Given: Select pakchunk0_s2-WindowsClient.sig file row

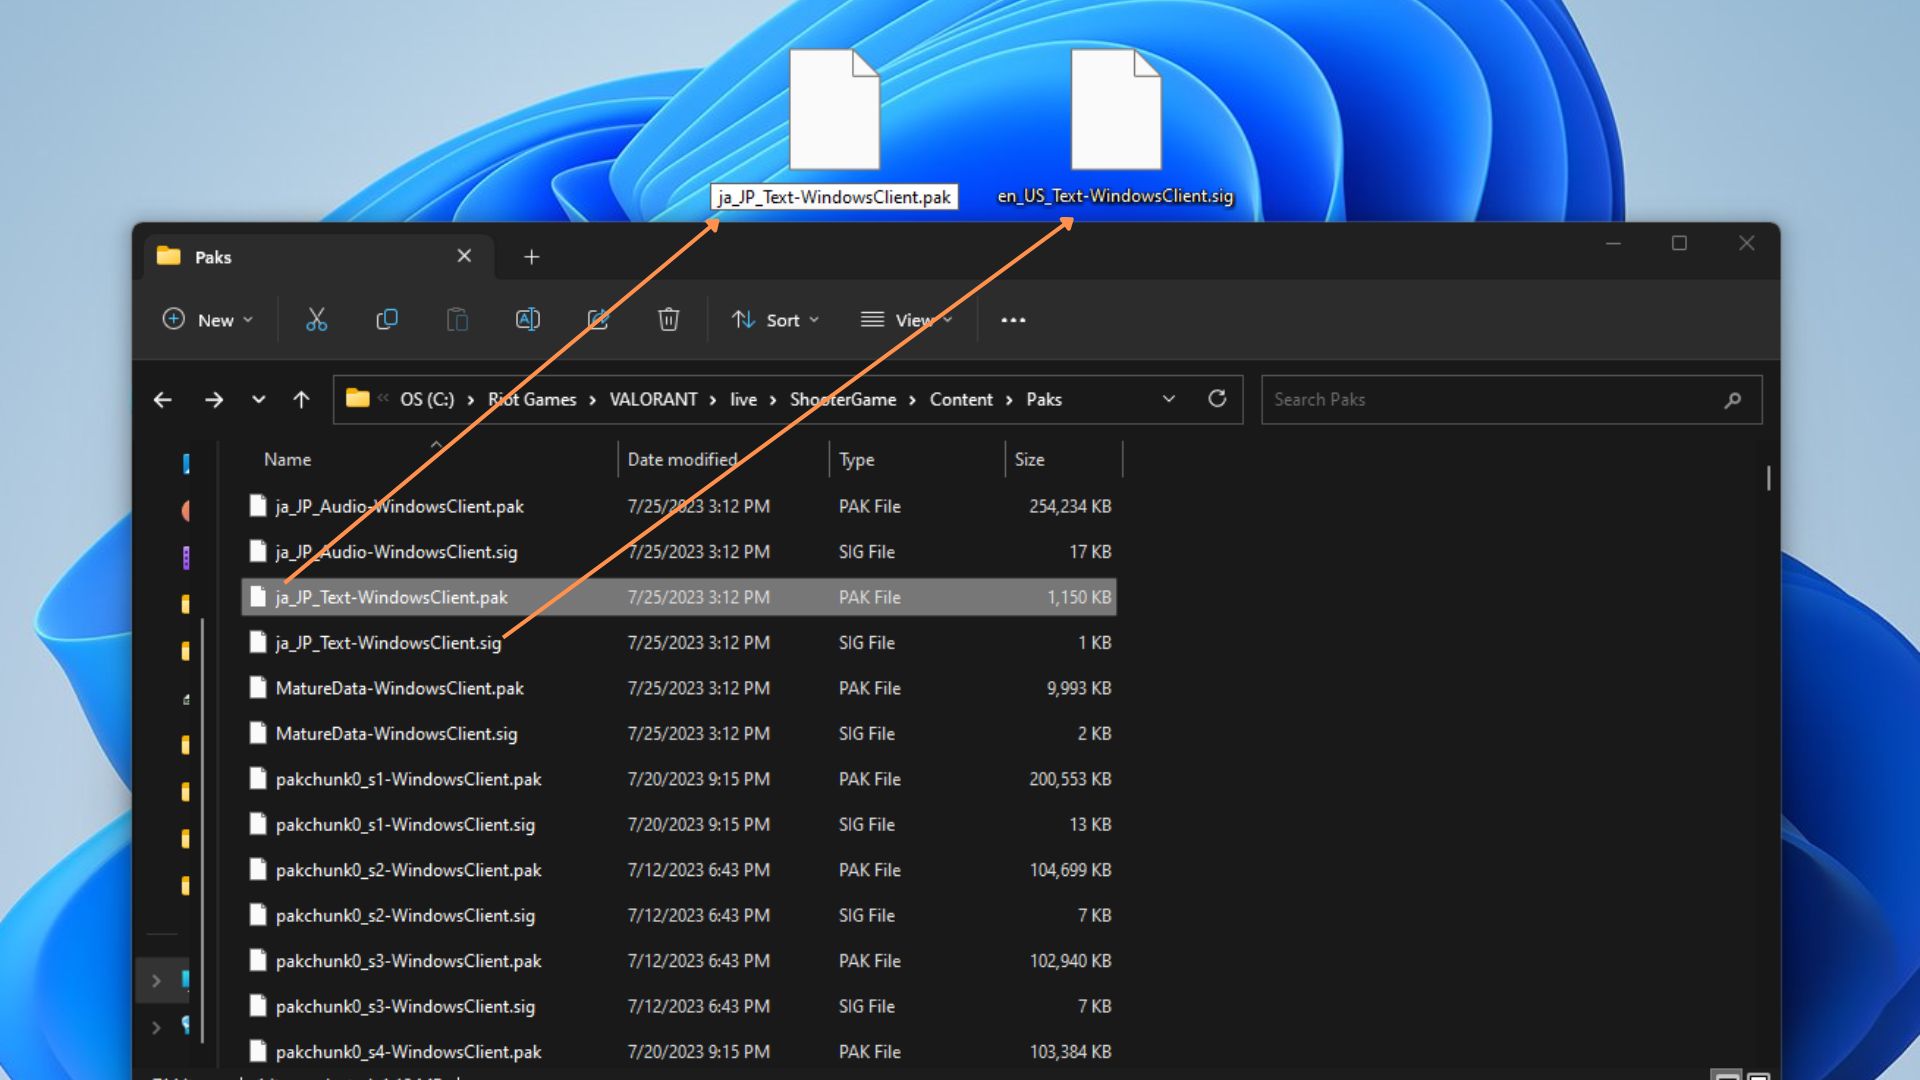Looking at the screenshot, I should tap(679, 916).
